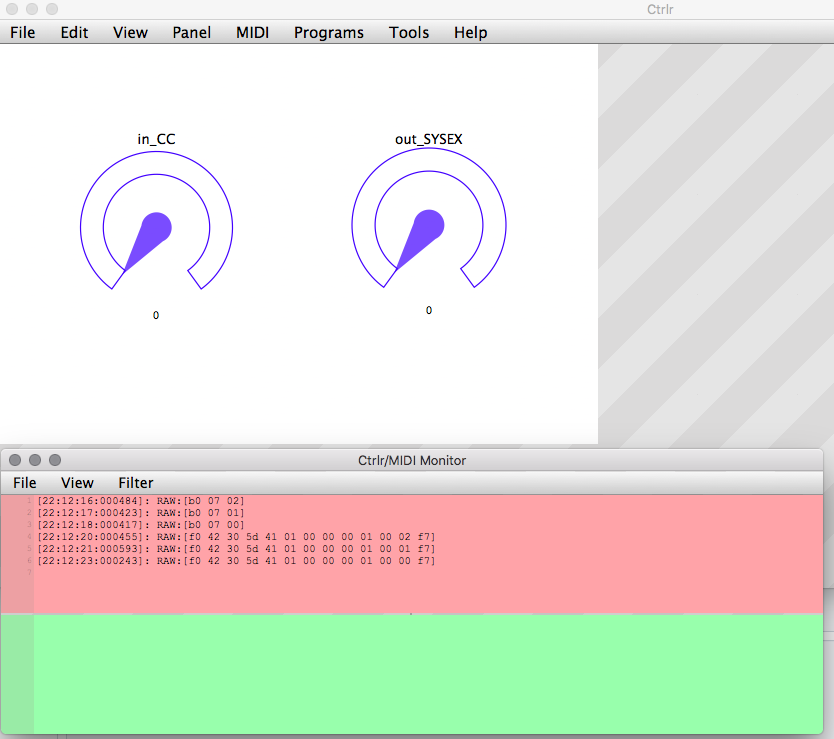Open the Programs menu
The image size is (834, 739).
[x=328, y=32]
